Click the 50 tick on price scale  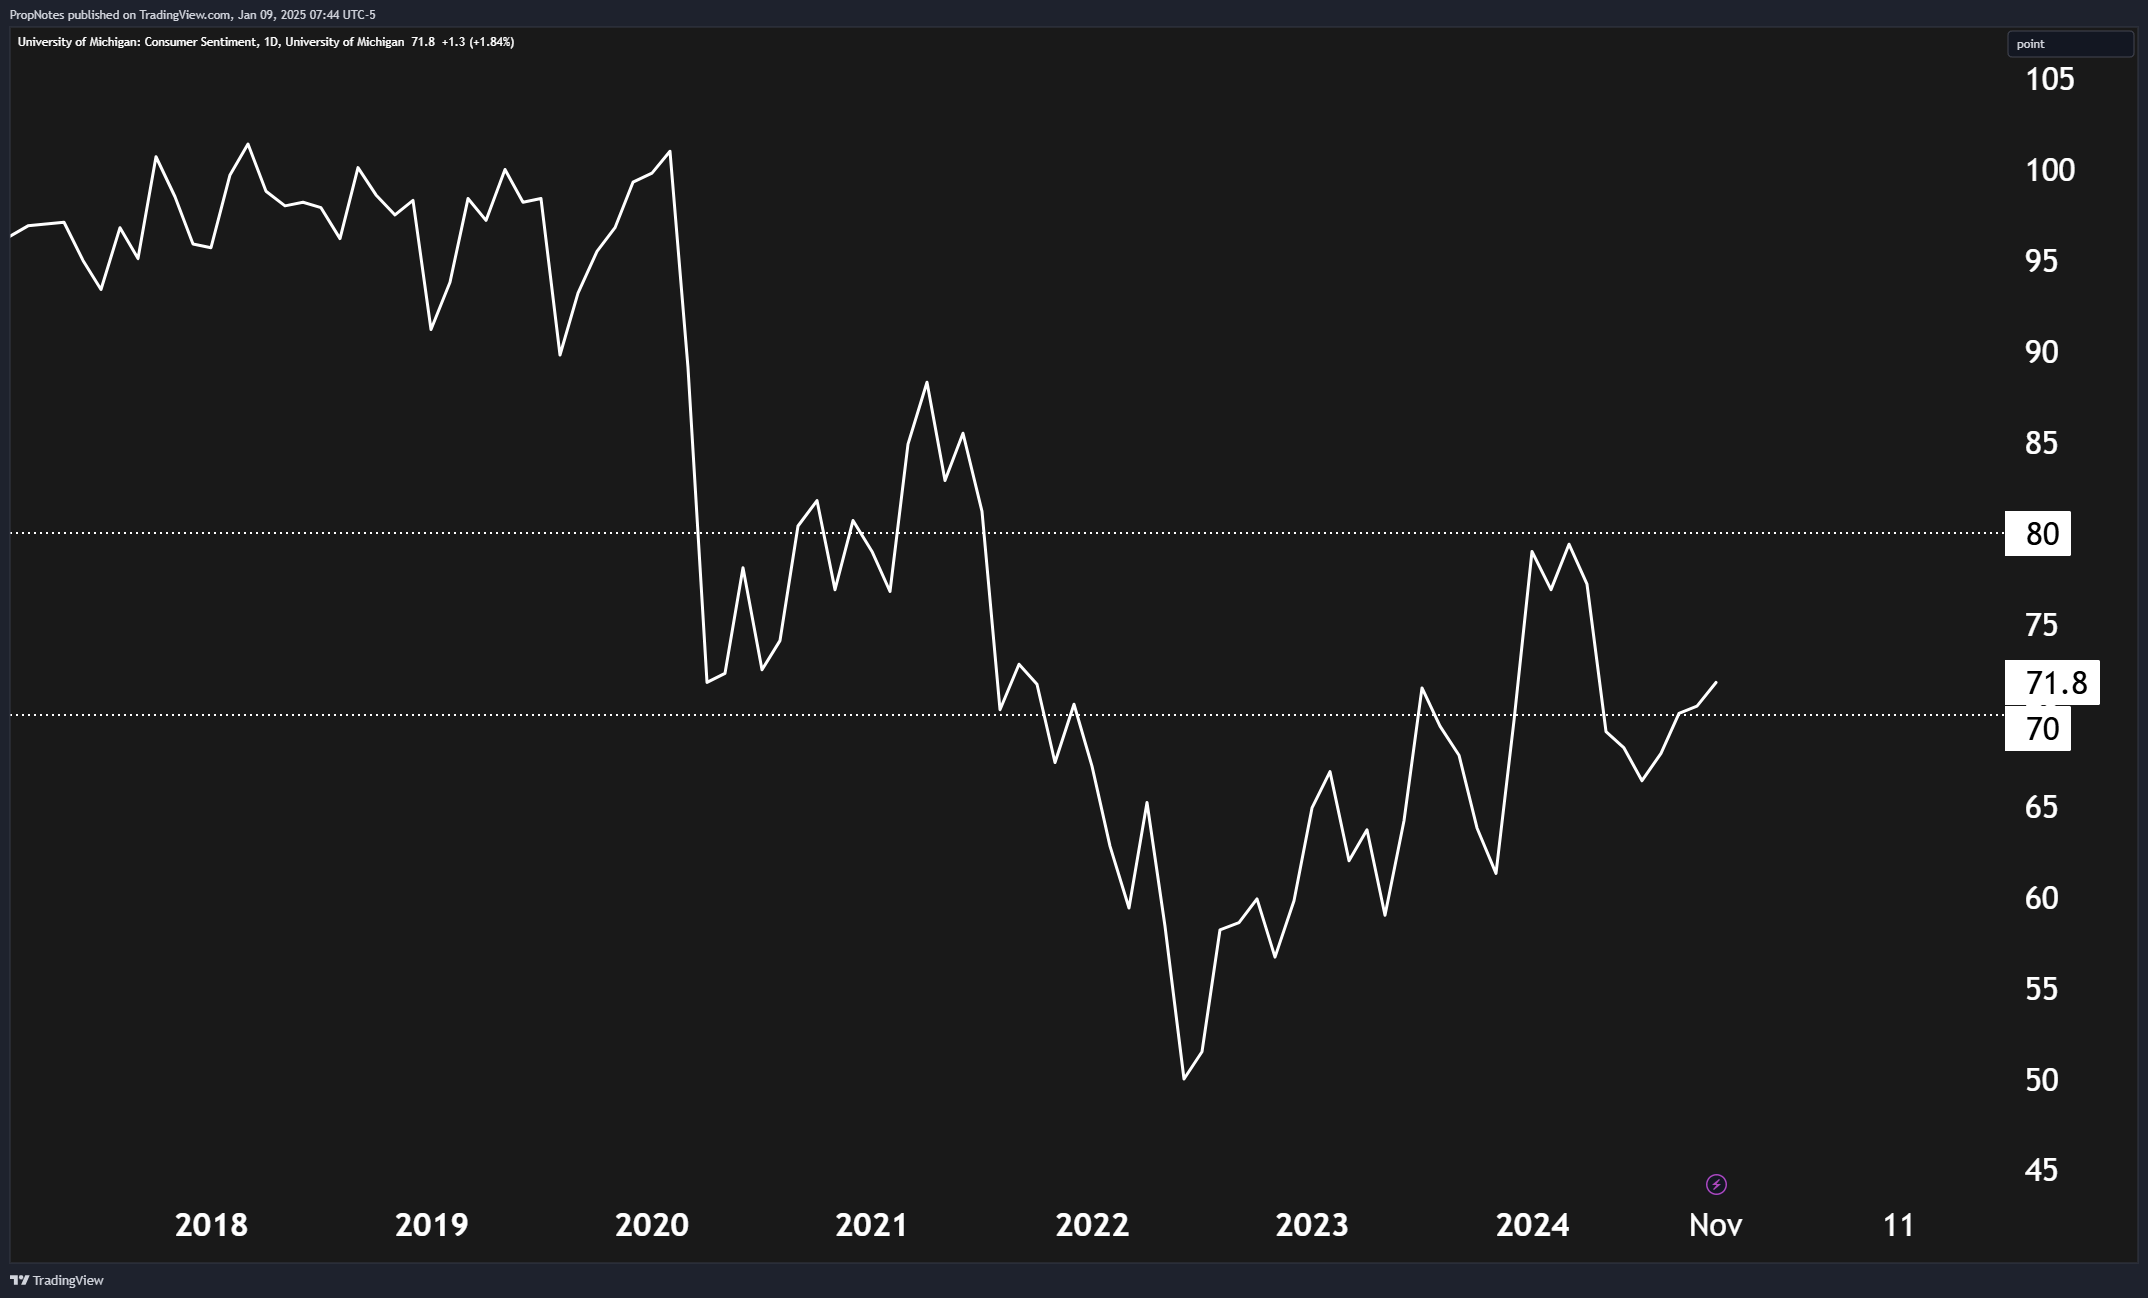(2042, 1080)
